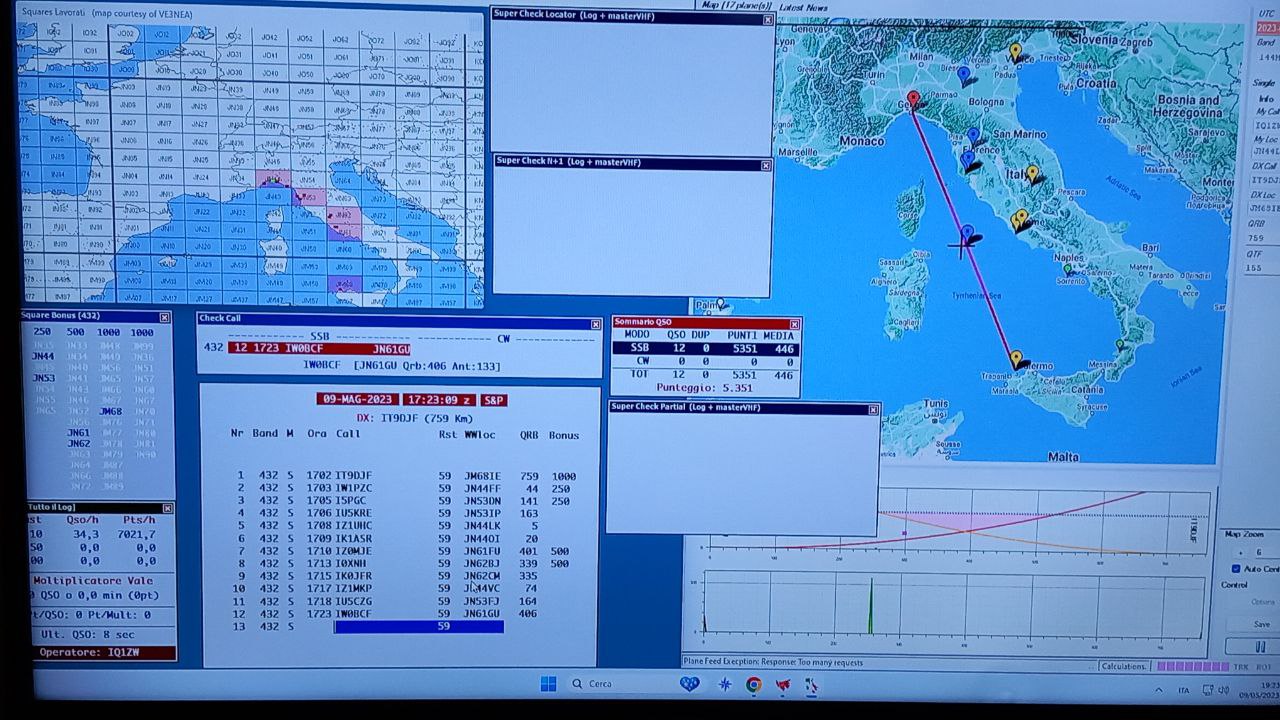Select log row 1 callsign IT9DJF

coord(353,476)
